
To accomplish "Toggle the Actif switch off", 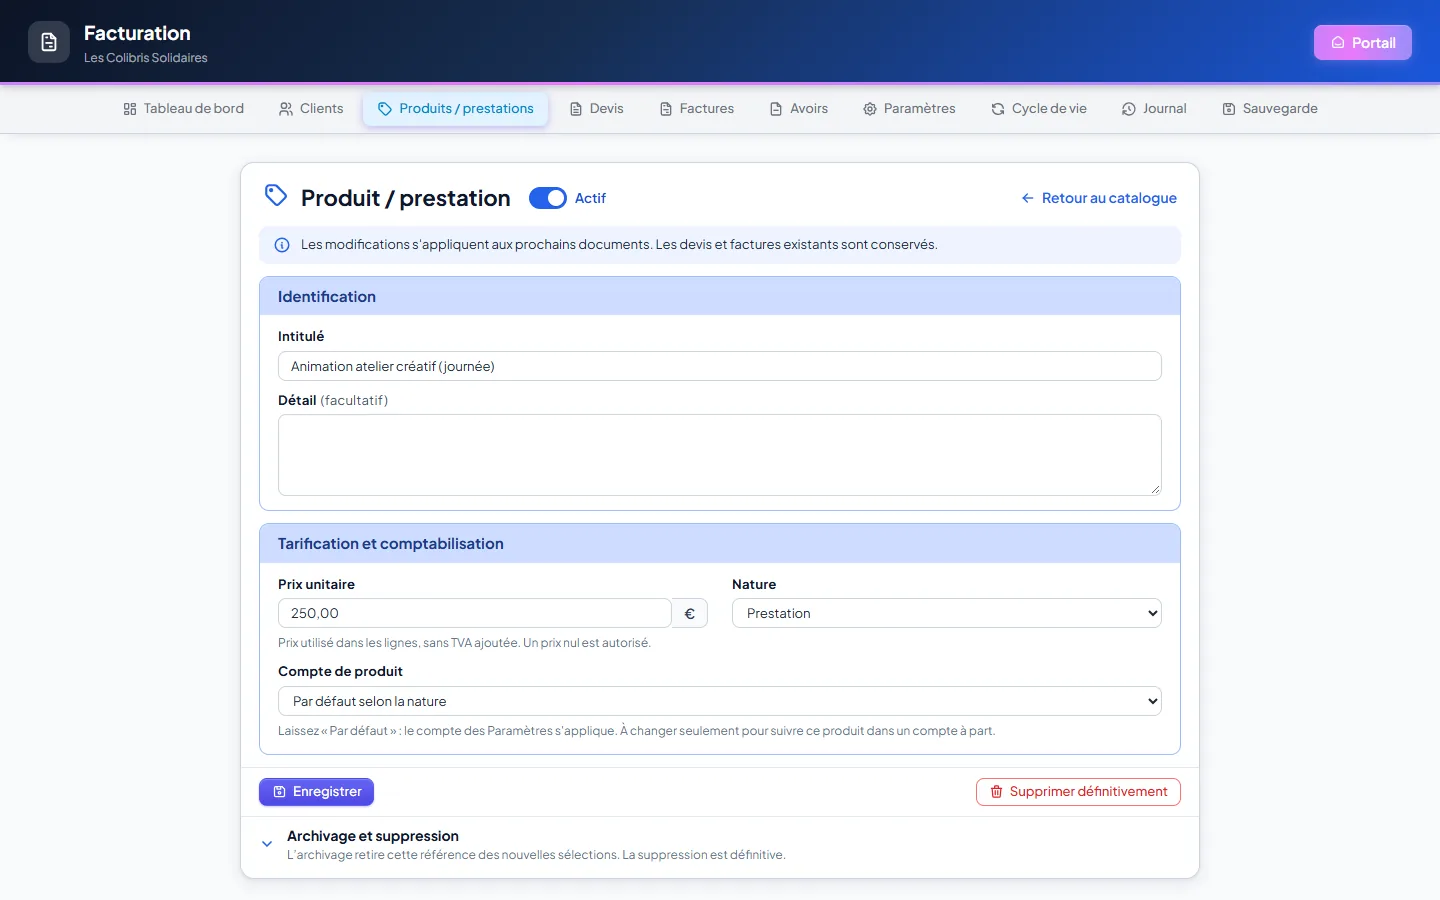I will pyautogui.click(x=548, y=198).
